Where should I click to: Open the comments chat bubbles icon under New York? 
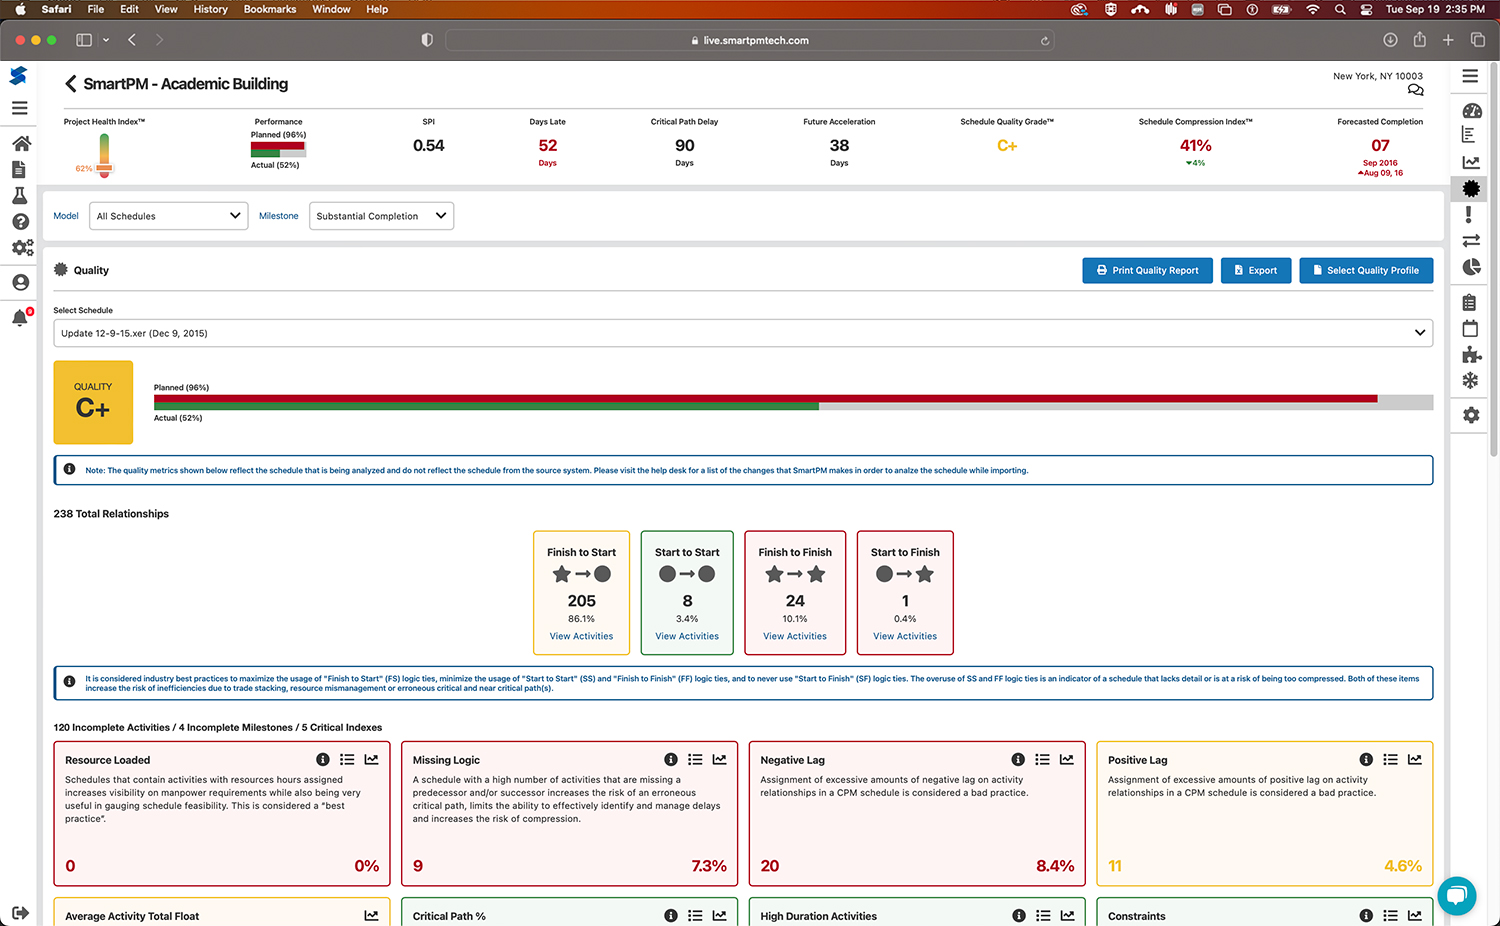1415,90
